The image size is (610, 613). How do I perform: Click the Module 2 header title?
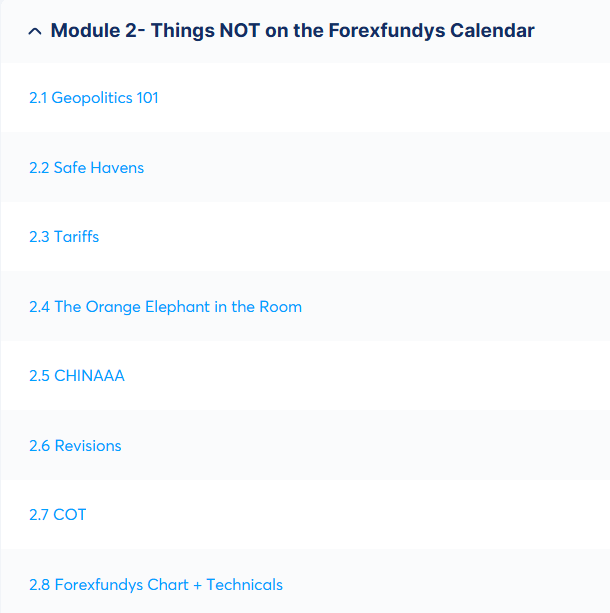click(292, 31)
